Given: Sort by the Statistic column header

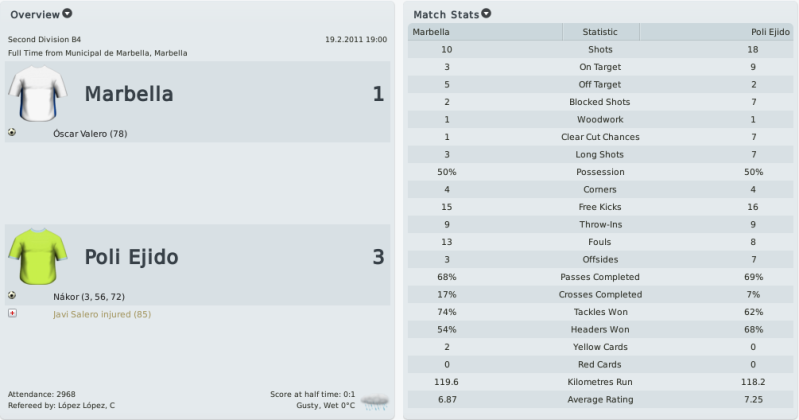Looking at the screenshot, I should [600, 32].
